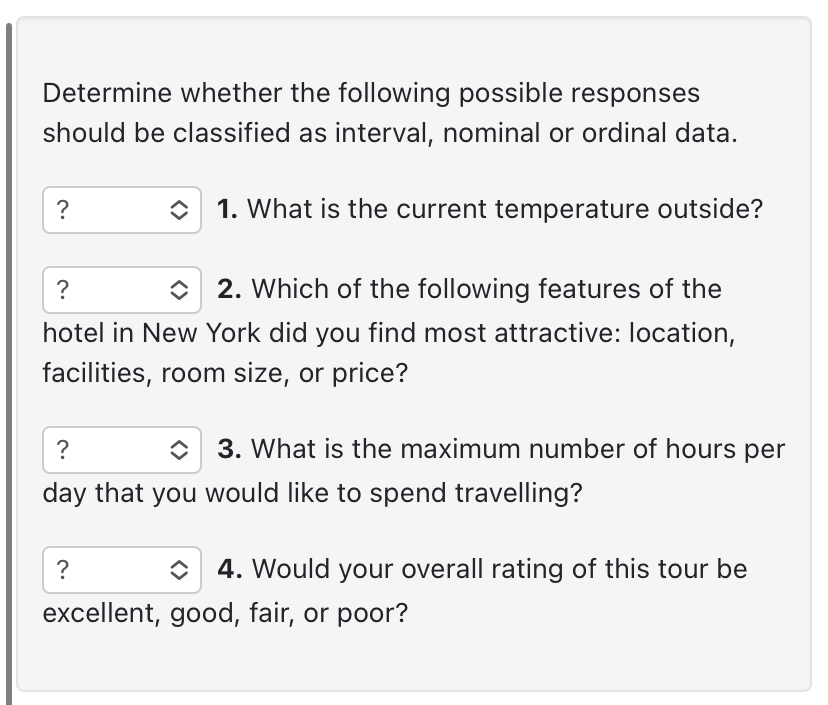This screenshot has width=828, height=705.
Task: Click the chevron arrows on question 3's select box
Action: (x=178, y=450)
